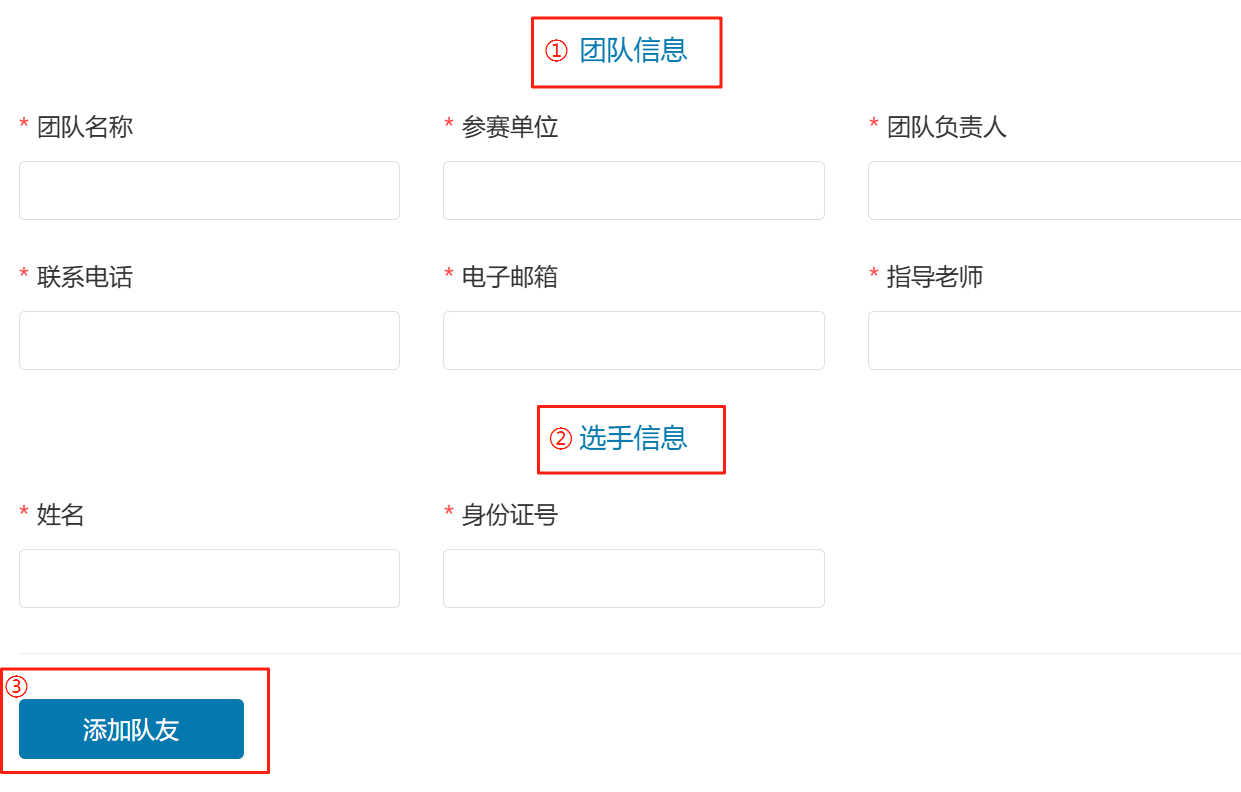Click inside the 团队名称 input field
1241x792 pixels.
[209, 190]
